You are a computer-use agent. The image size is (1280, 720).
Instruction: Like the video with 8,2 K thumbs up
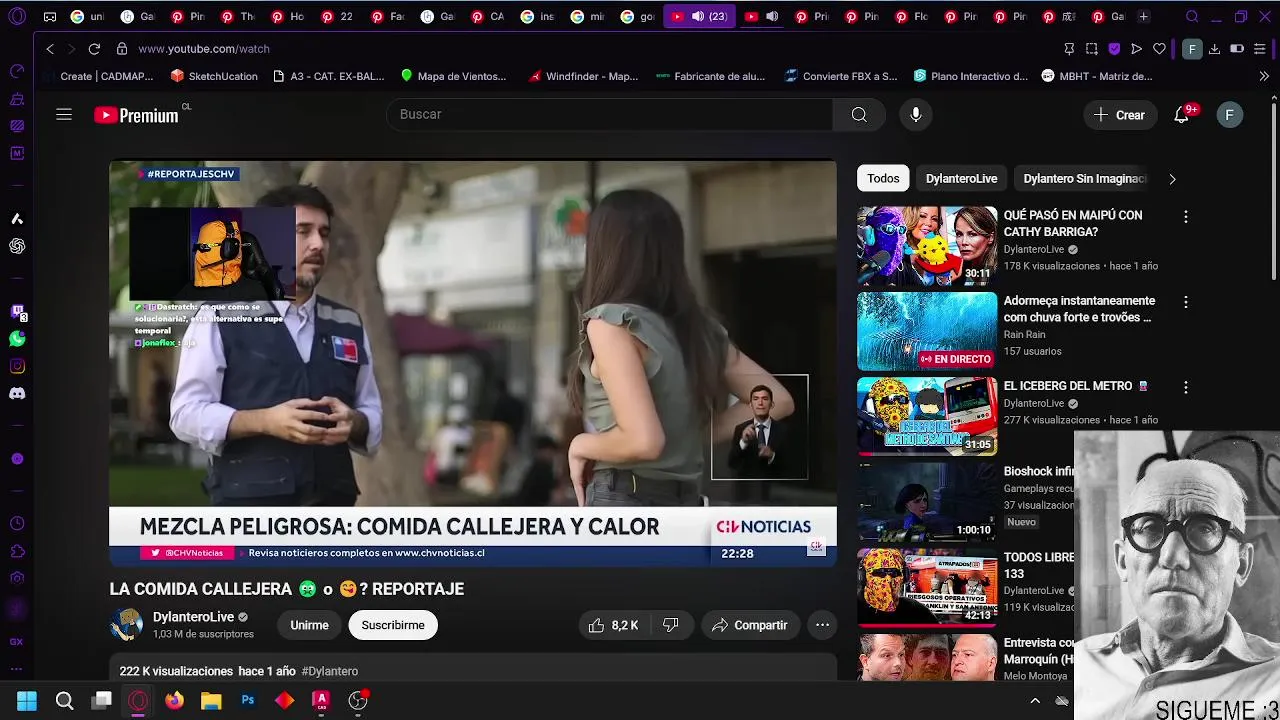click(613, 625)
